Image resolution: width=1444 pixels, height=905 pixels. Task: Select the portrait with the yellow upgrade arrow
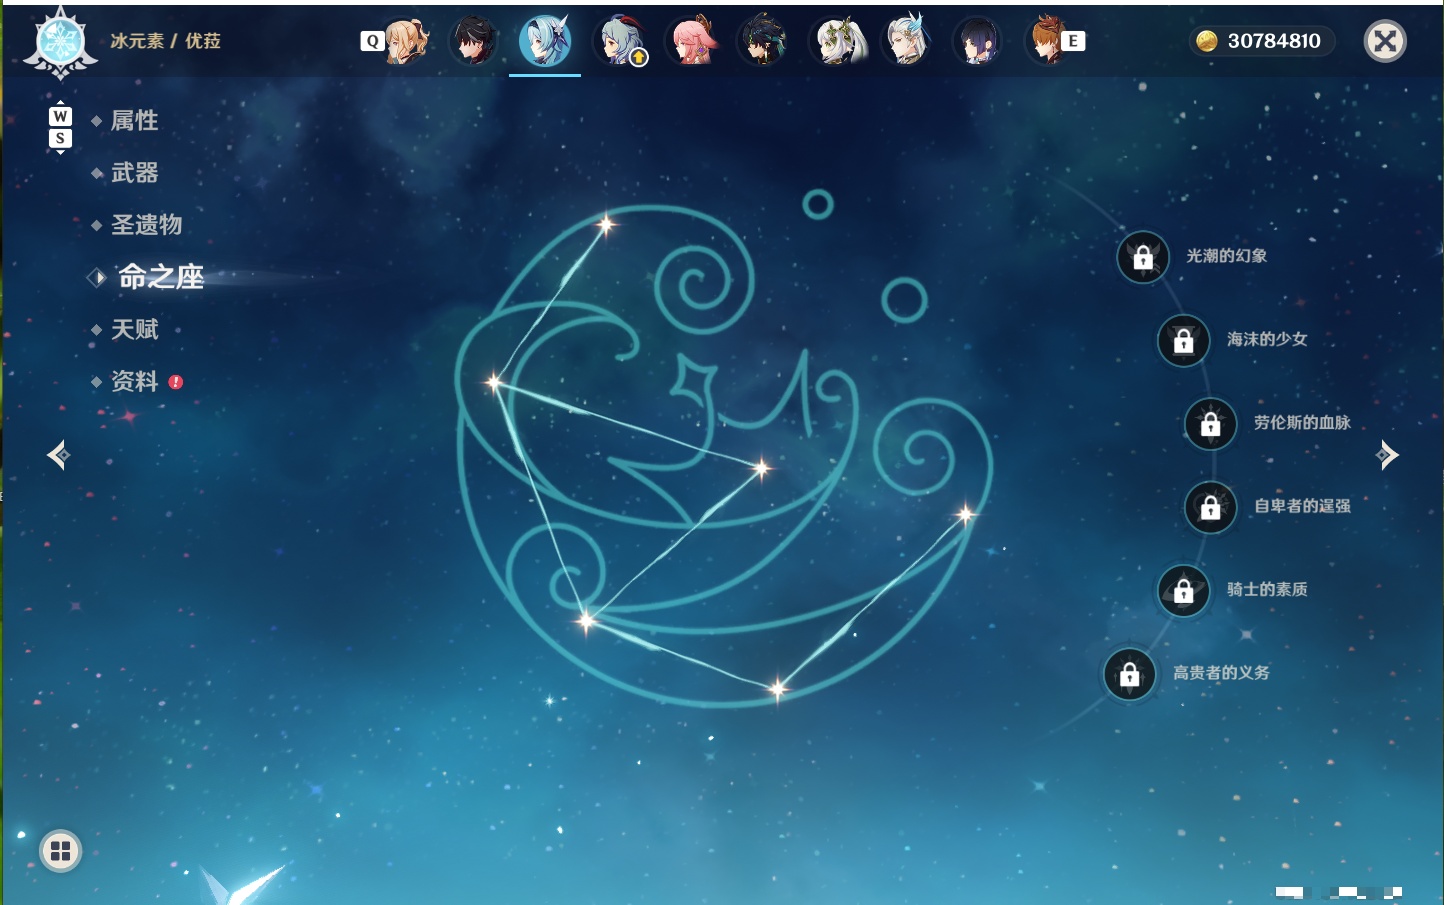coord(620,41)
